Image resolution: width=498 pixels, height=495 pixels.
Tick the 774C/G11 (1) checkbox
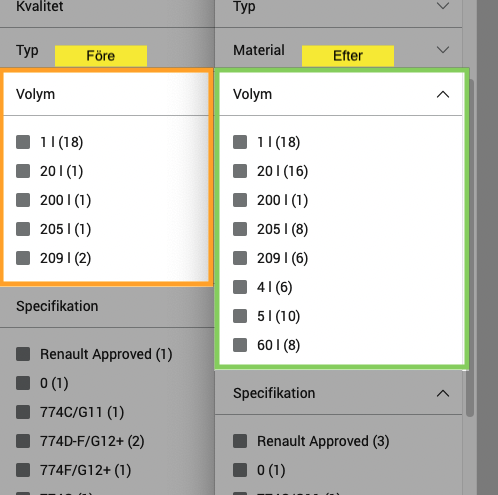click(x=23, y=412)
